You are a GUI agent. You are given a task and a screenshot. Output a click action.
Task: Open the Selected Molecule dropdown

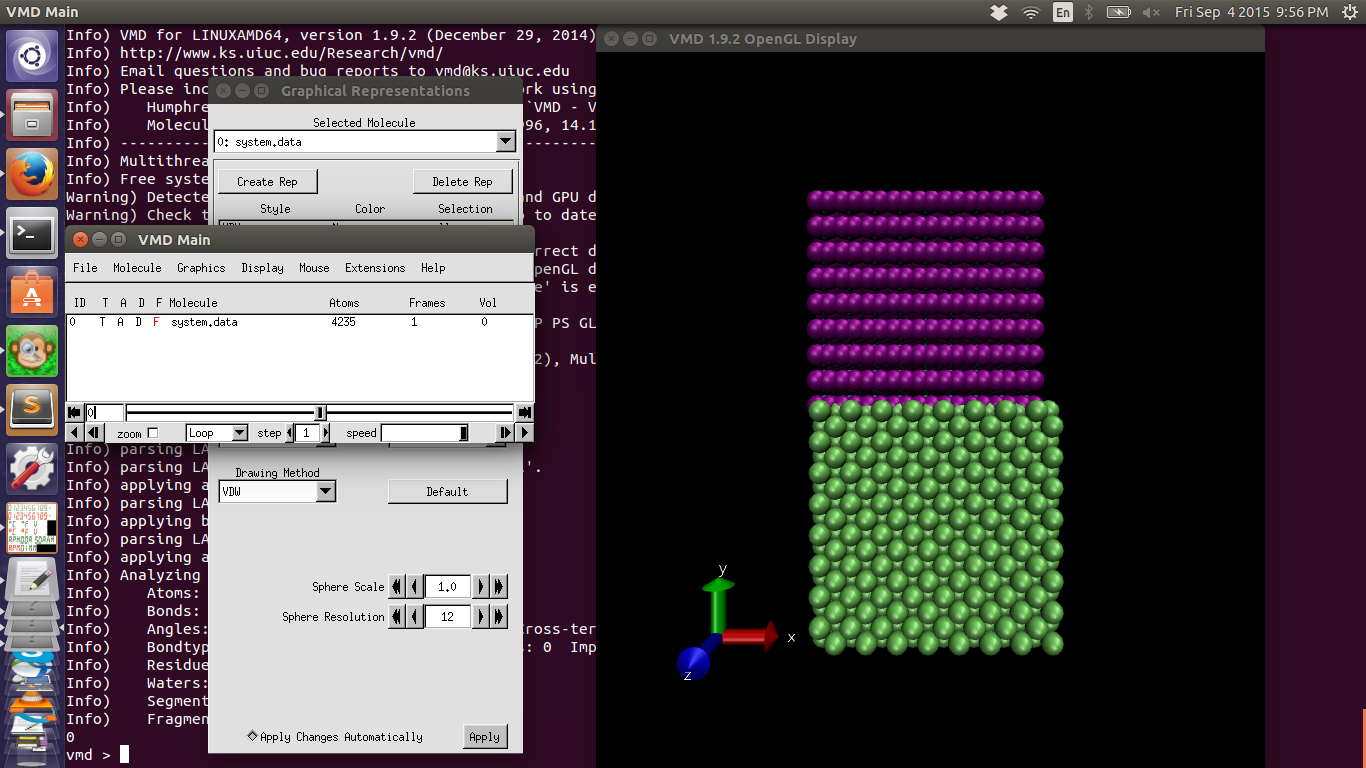pyautogui.click(x=505, y=142)
